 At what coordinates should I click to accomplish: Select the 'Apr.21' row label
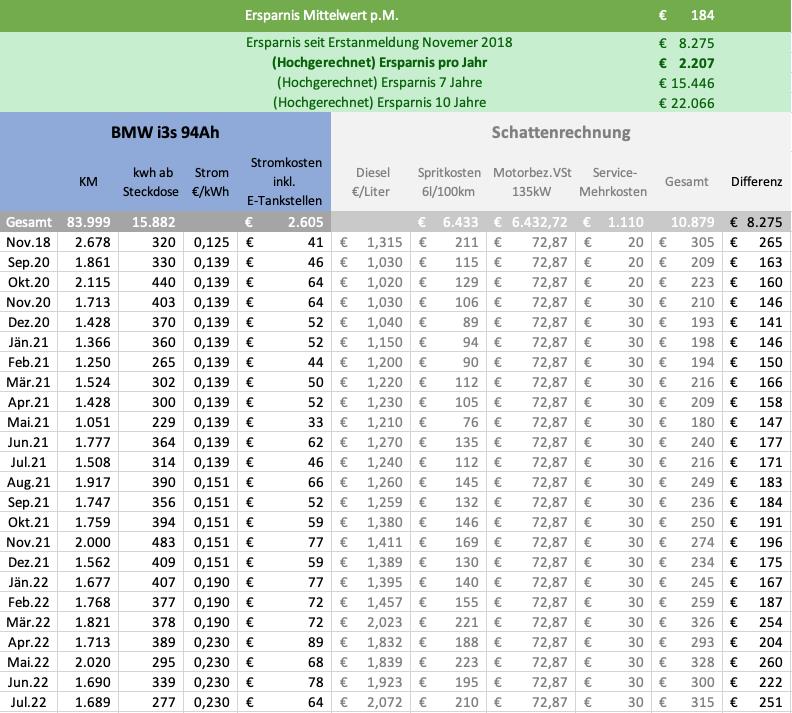tap(29, 402)
